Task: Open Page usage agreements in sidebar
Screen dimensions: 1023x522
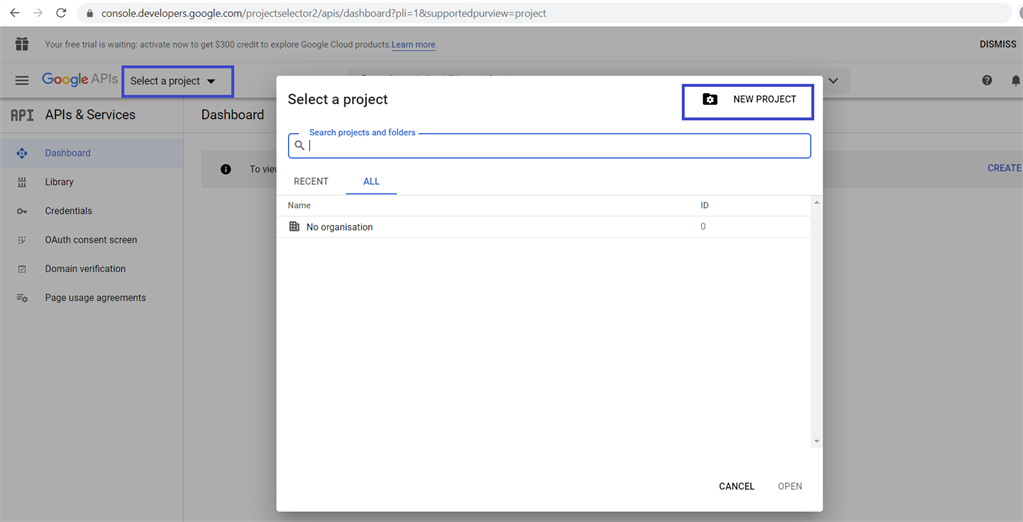Action: click(x=95, y=298)
